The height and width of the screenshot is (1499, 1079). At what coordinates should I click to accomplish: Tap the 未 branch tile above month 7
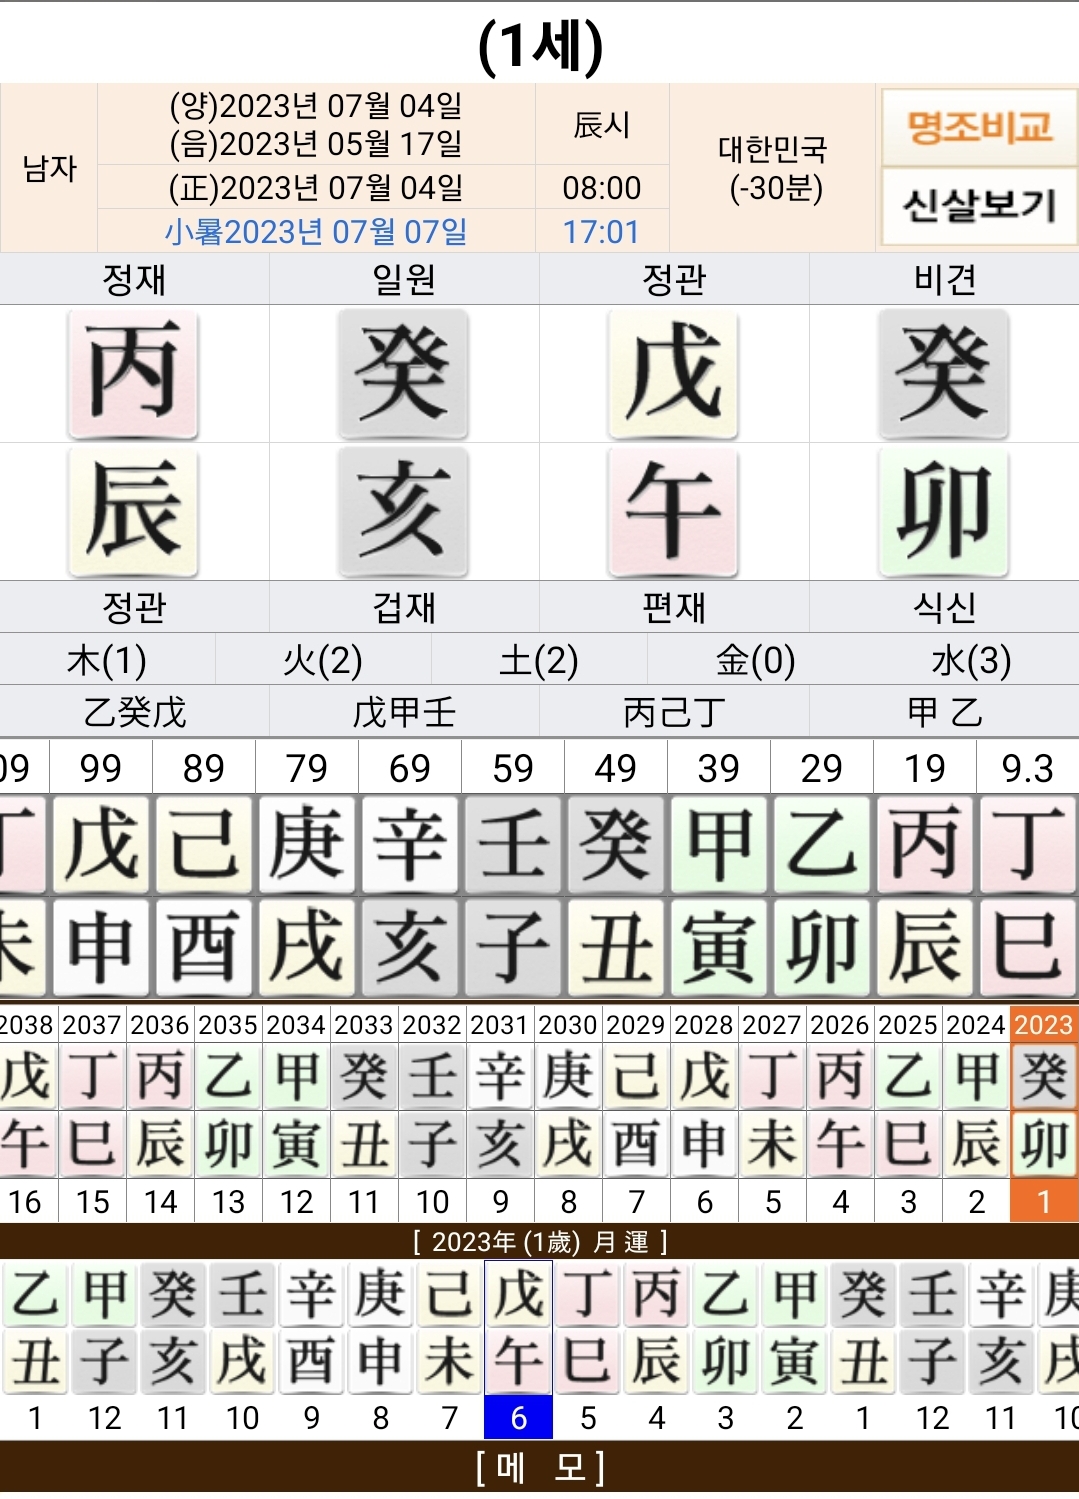449,1361
